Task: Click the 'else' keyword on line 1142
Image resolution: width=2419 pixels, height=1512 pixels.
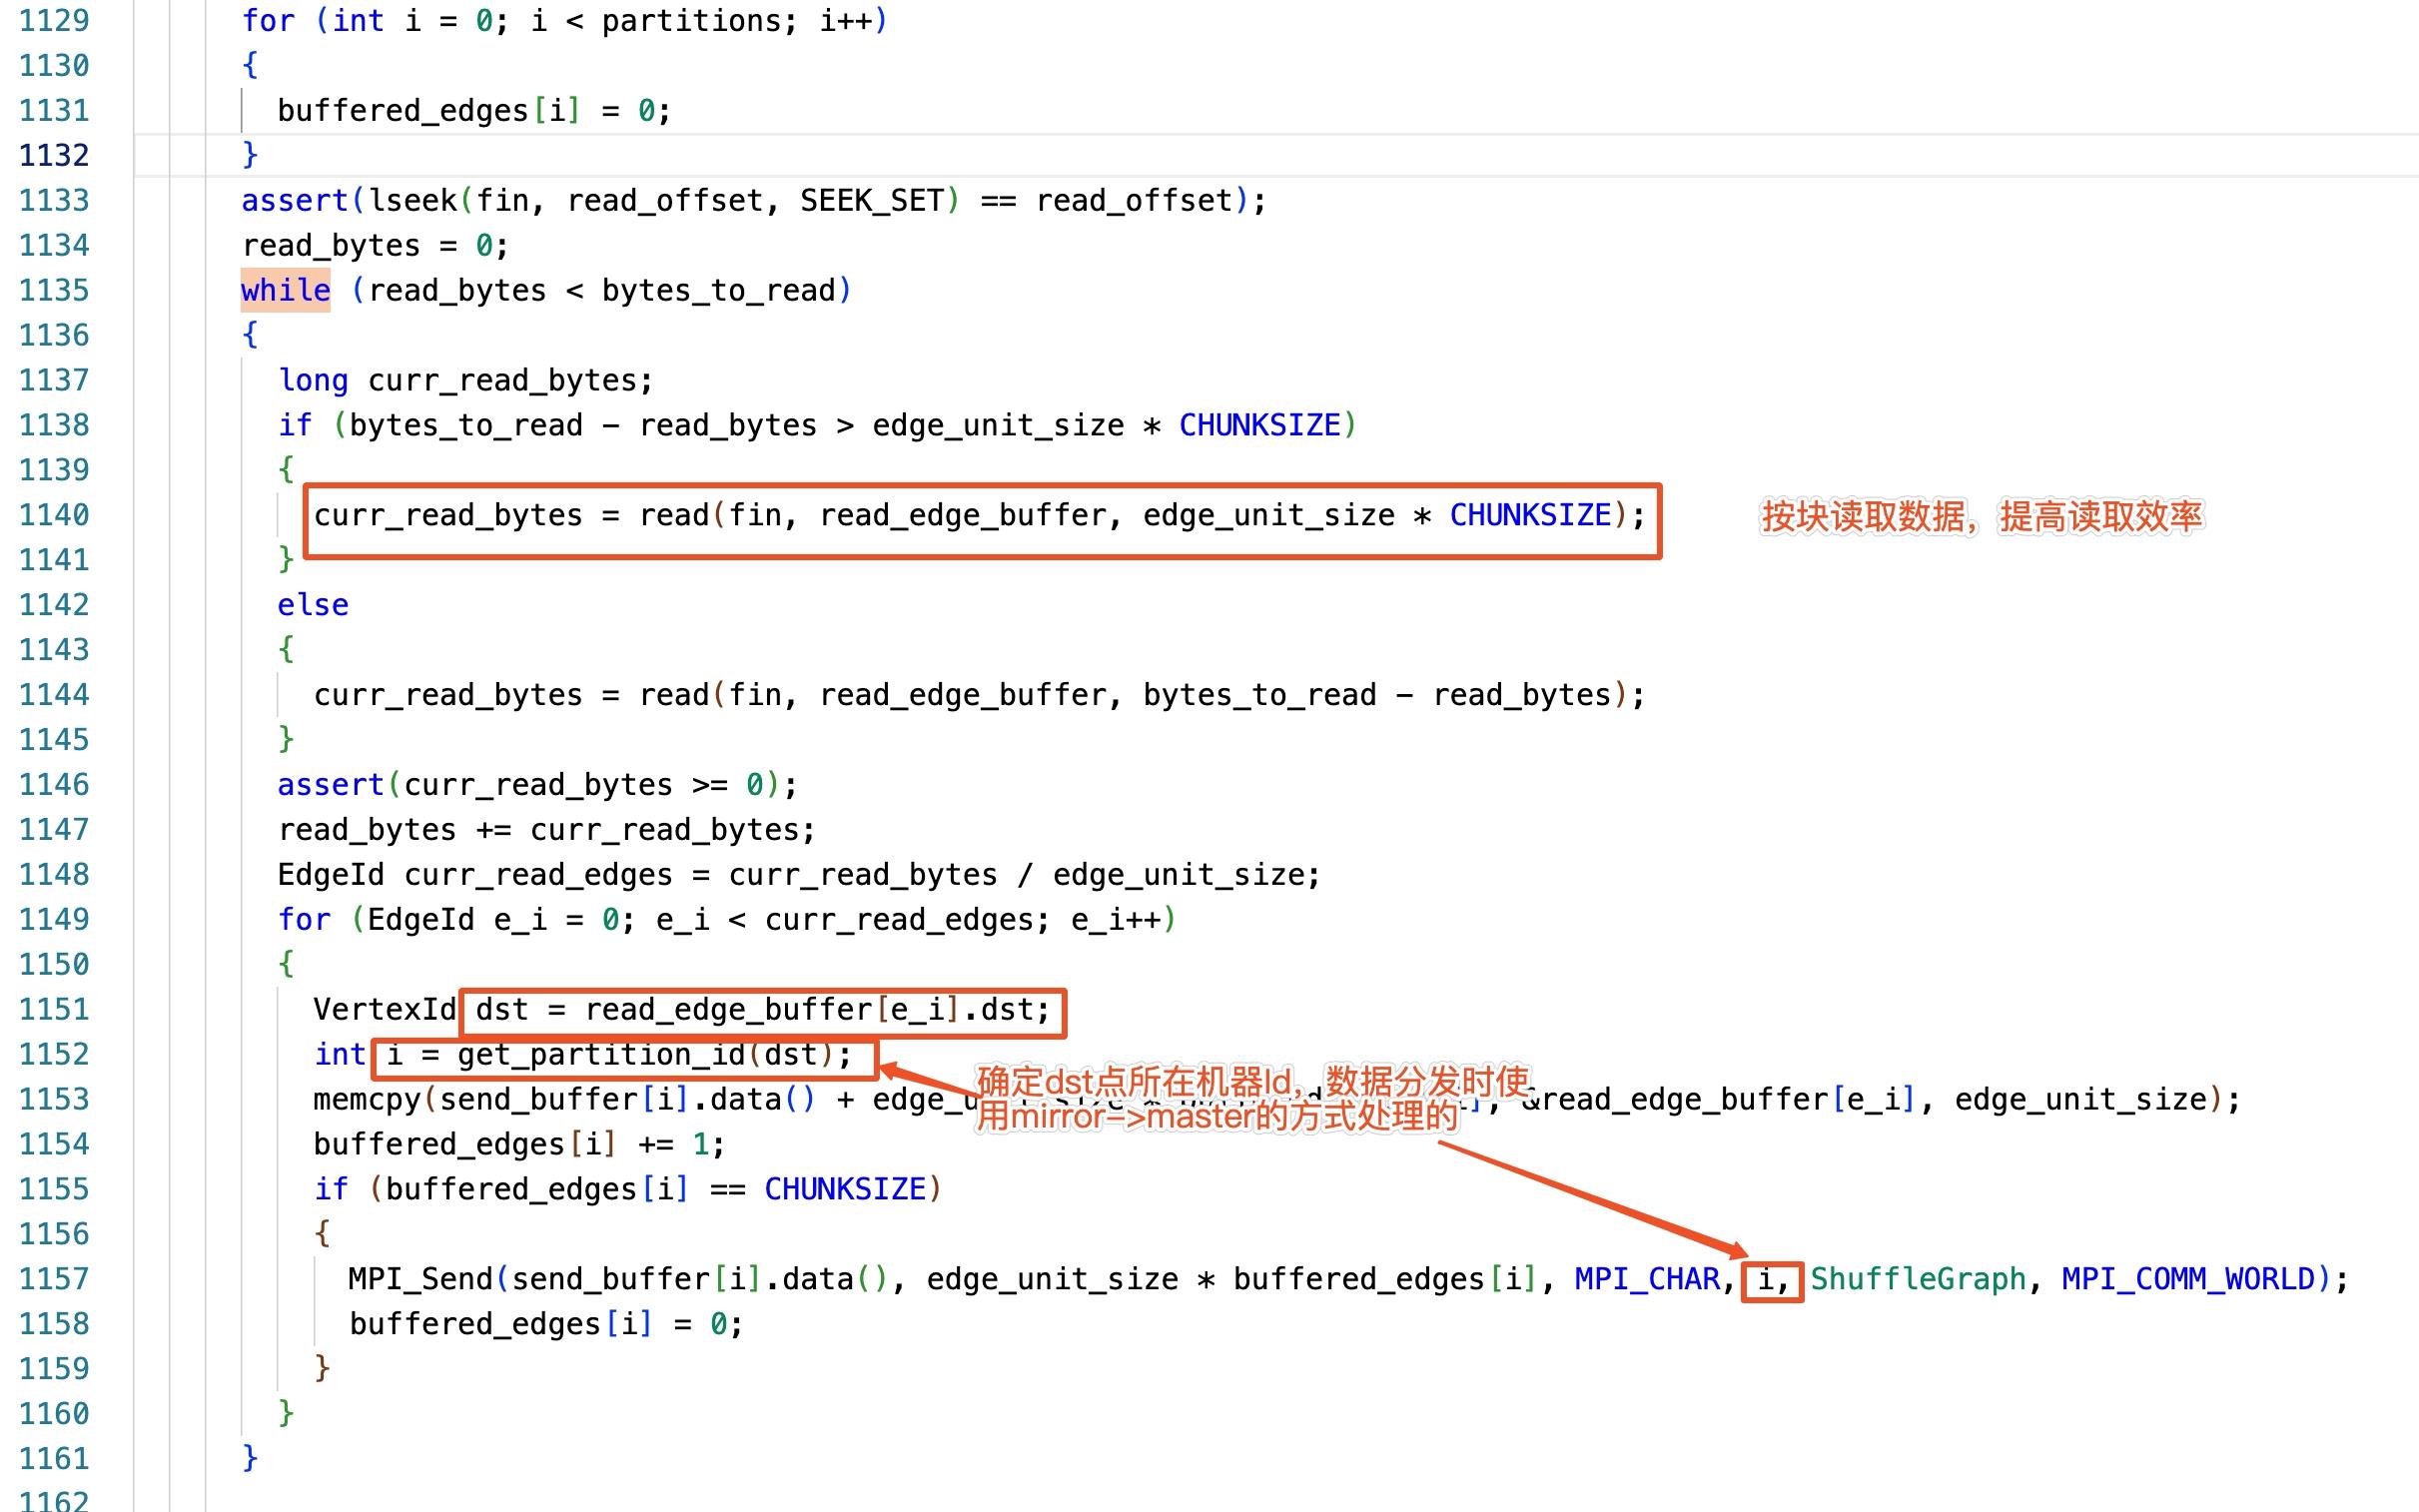Action: [x=313, y=605]
